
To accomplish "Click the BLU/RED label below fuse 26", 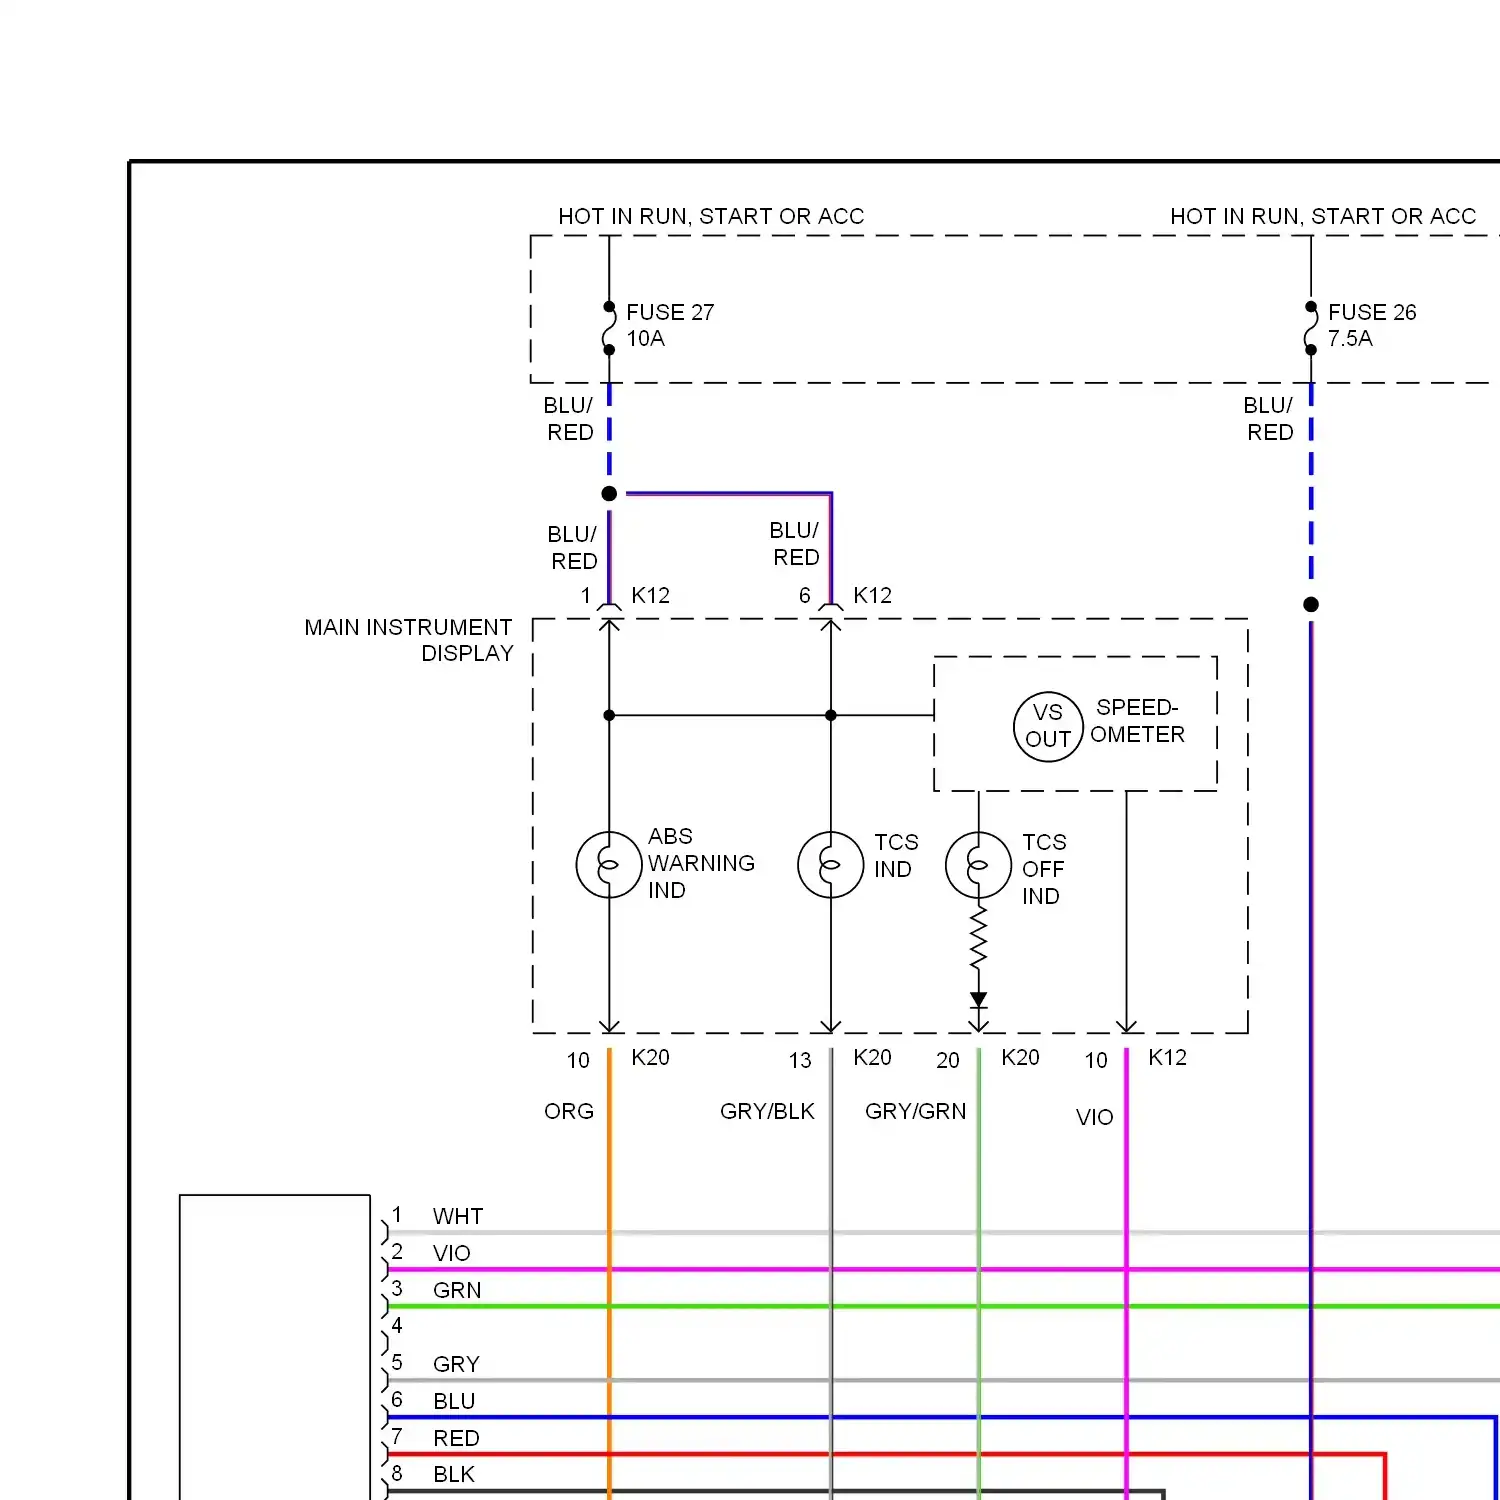I will [x=1269, y=418].
